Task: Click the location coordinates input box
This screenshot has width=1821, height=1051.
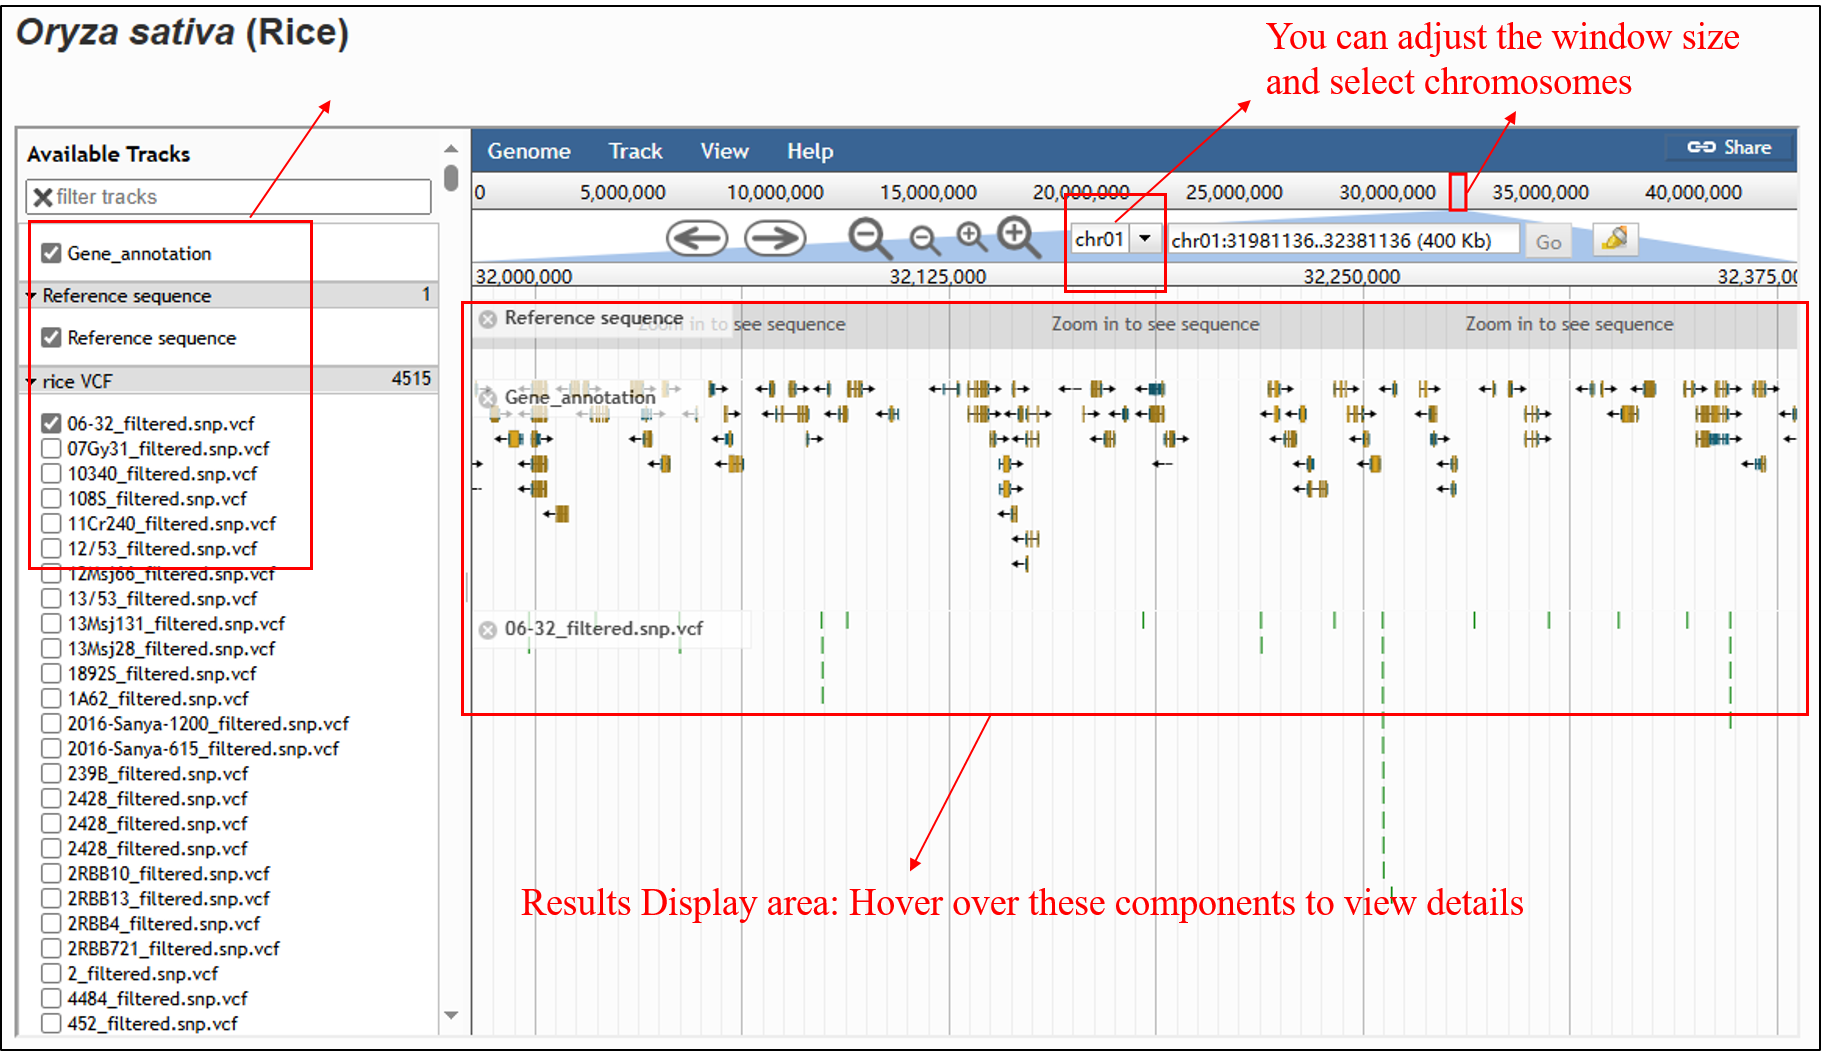Action: 1341,241
